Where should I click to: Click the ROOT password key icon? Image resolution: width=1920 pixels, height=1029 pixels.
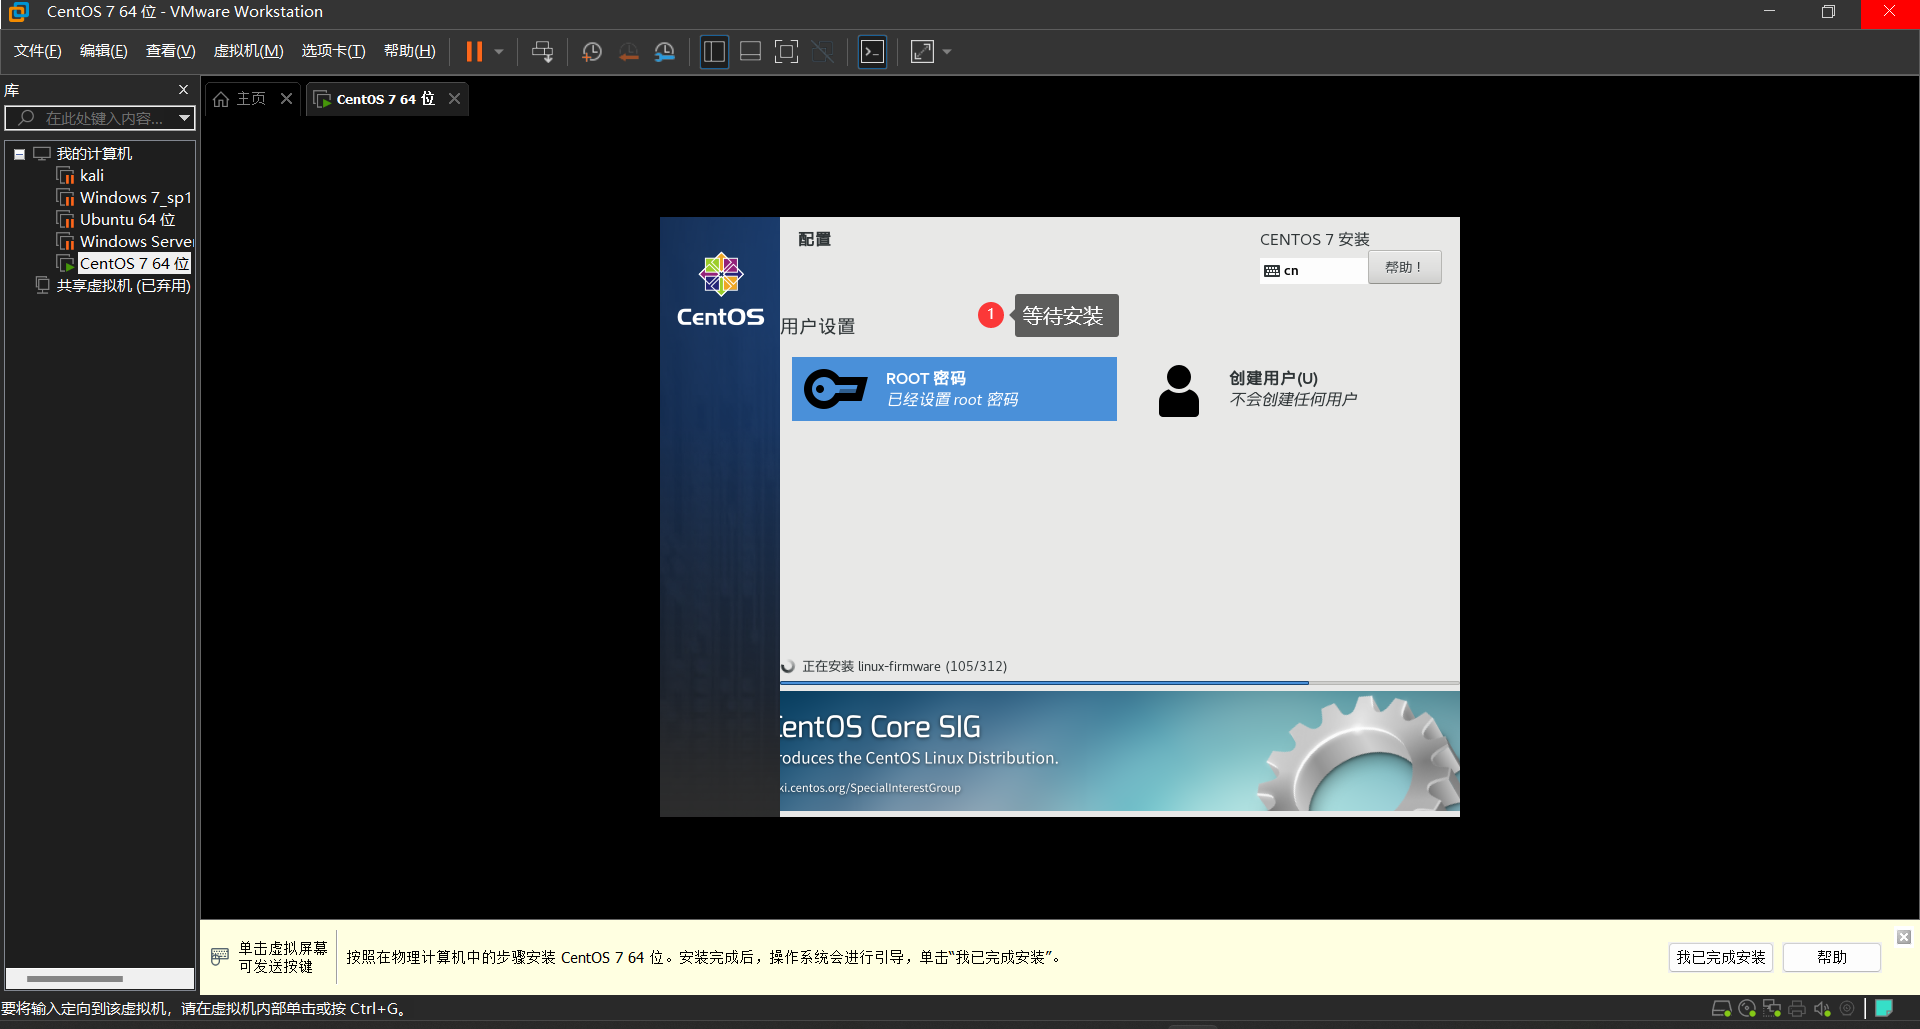836,389
